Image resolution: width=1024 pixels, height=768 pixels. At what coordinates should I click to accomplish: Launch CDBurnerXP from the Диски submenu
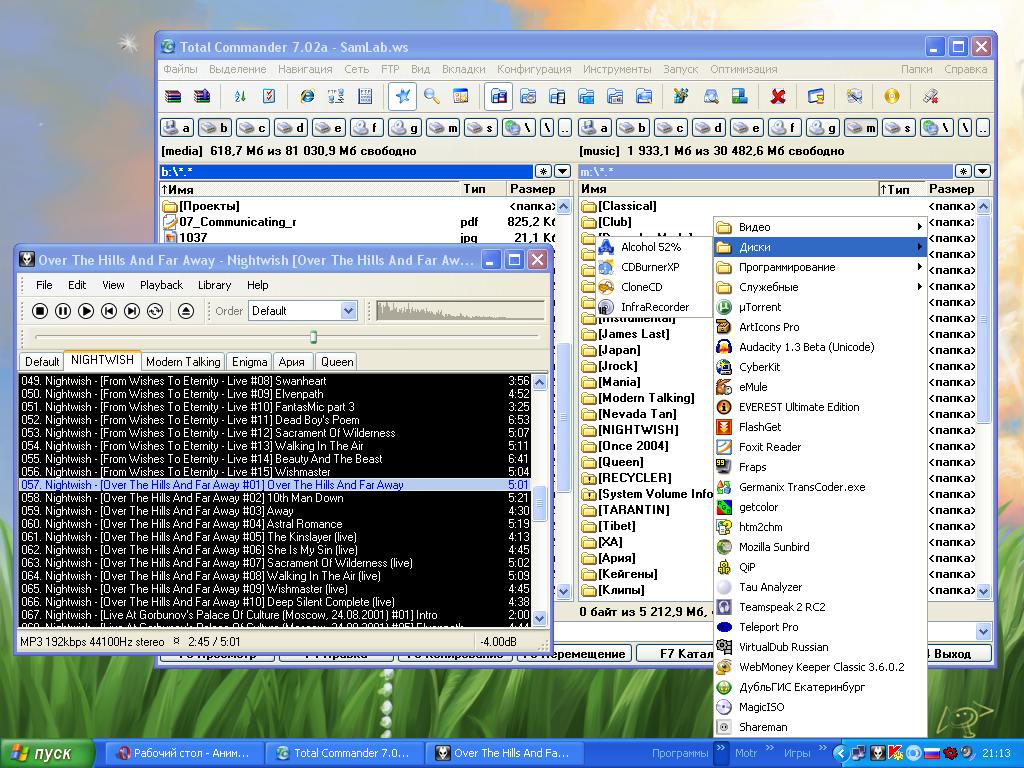(x=653, y=267)
